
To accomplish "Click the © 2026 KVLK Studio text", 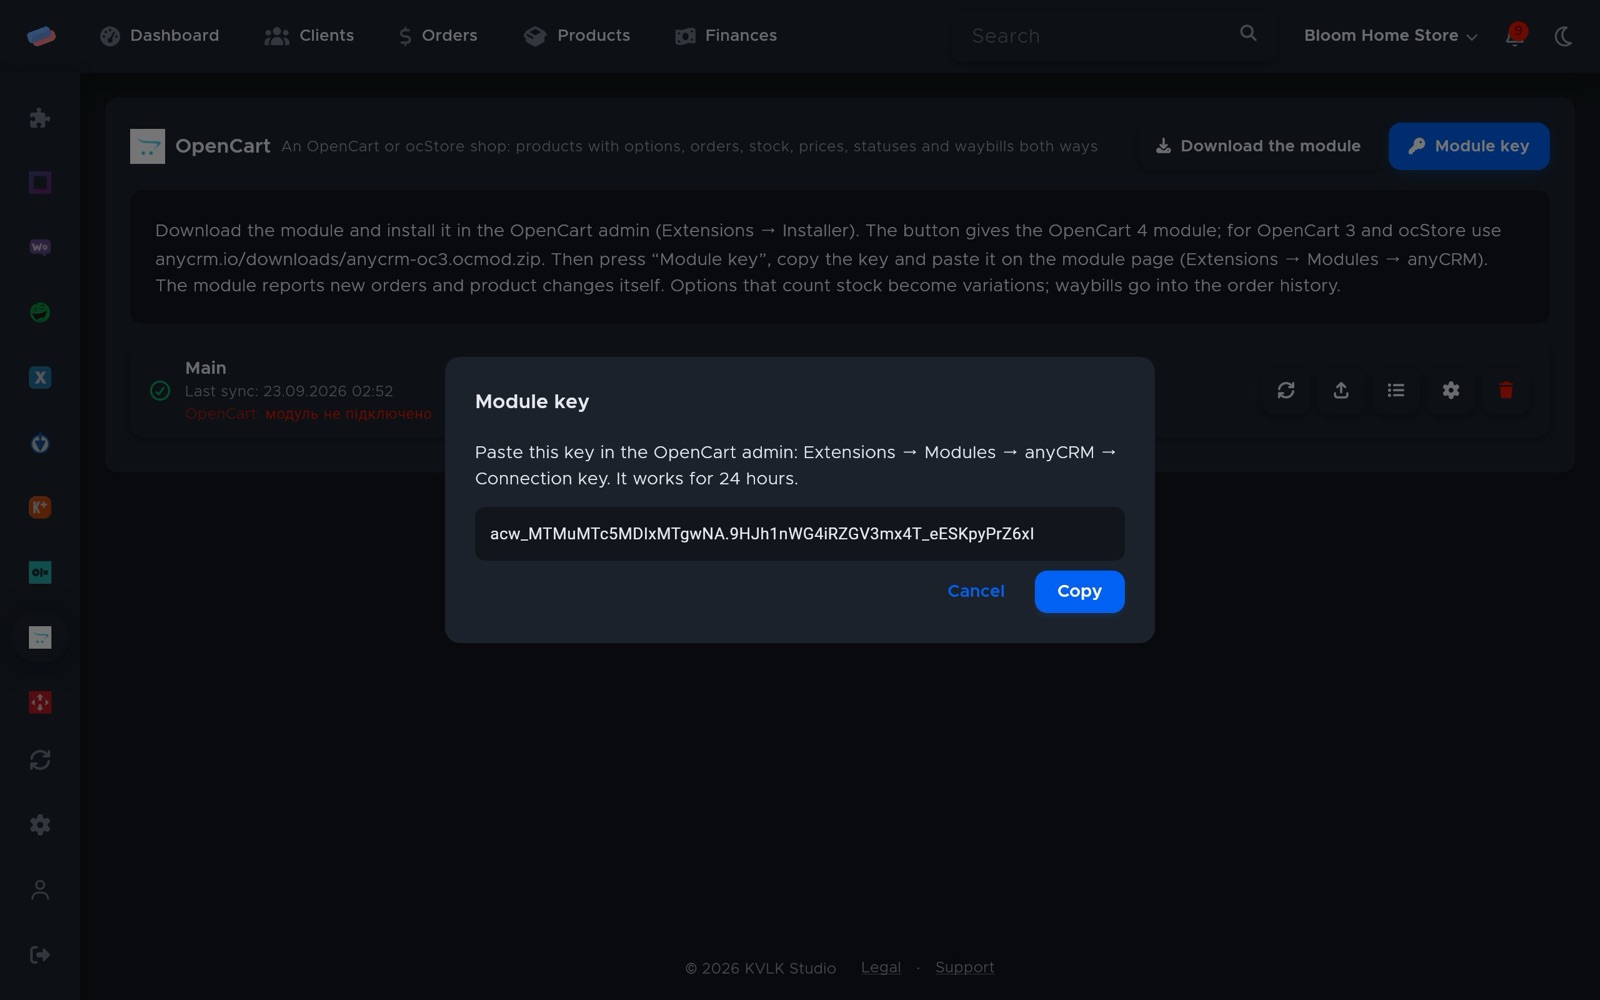I will pos(760,968).
